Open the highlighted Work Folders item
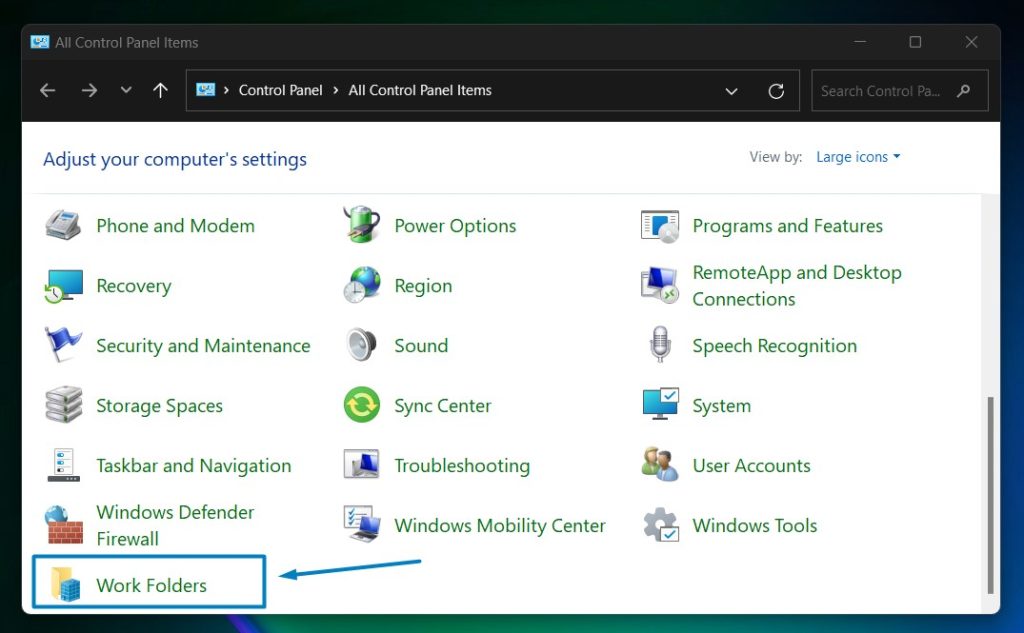Image resolution: width=1024 pixels, height=633 pixels. 151,585
